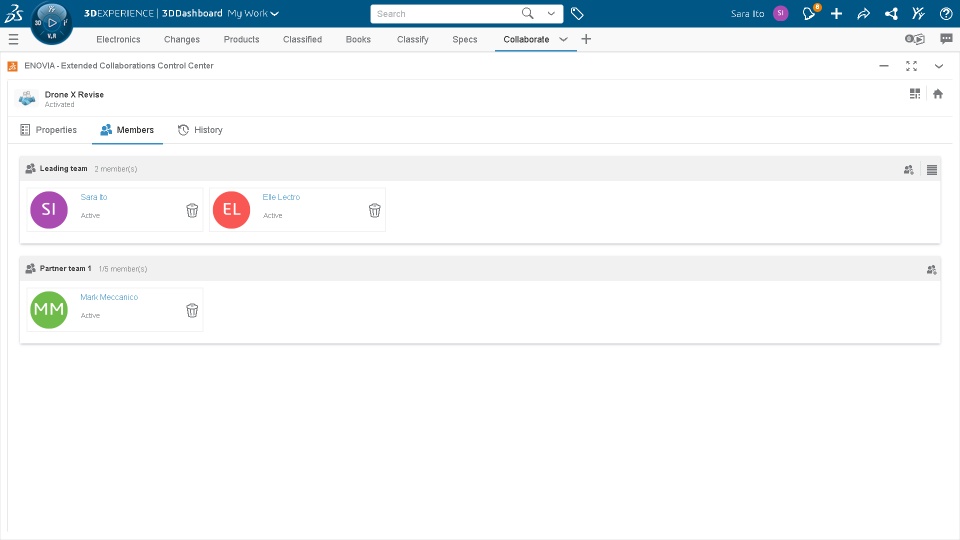Click the MM green avatar
This screenshot has width=960, height=540.
coord(49,310)
